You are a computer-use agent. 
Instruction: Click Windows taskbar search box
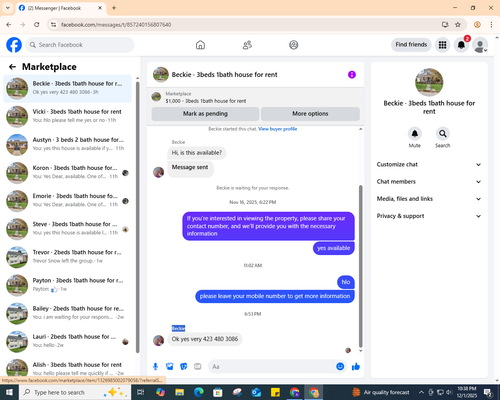click(x=75, y=392)
